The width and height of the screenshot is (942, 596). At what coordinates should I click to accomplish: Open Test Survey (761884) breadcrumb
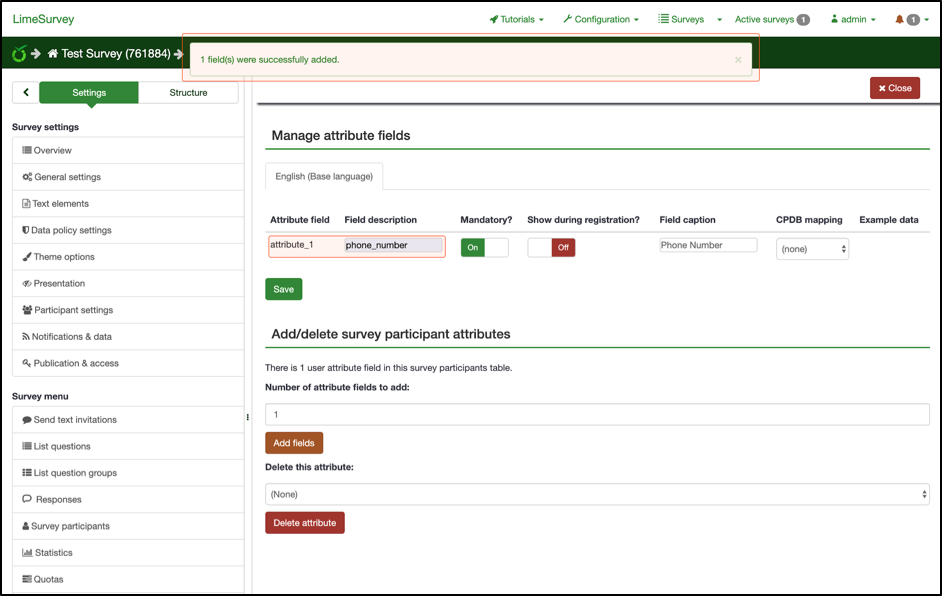pos(116,53)
